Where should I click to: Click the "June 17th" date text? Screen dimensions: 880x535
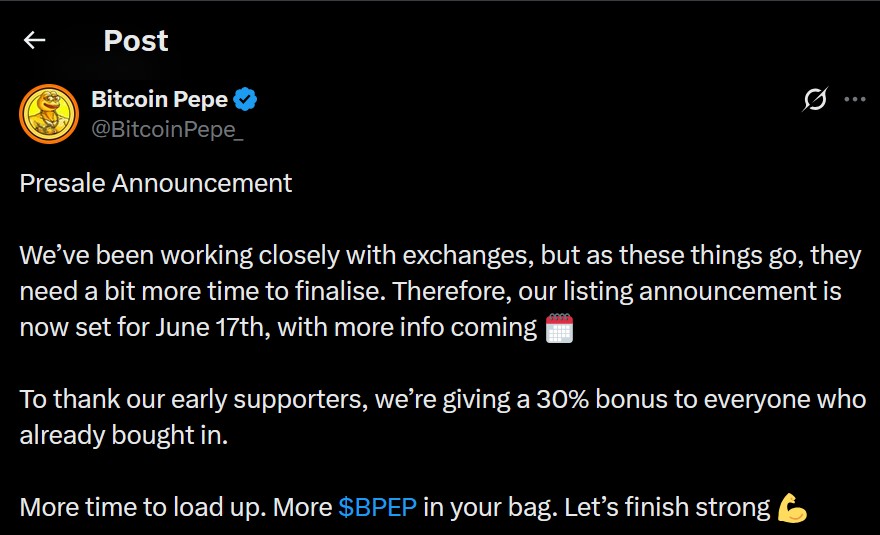coord(206,328)
